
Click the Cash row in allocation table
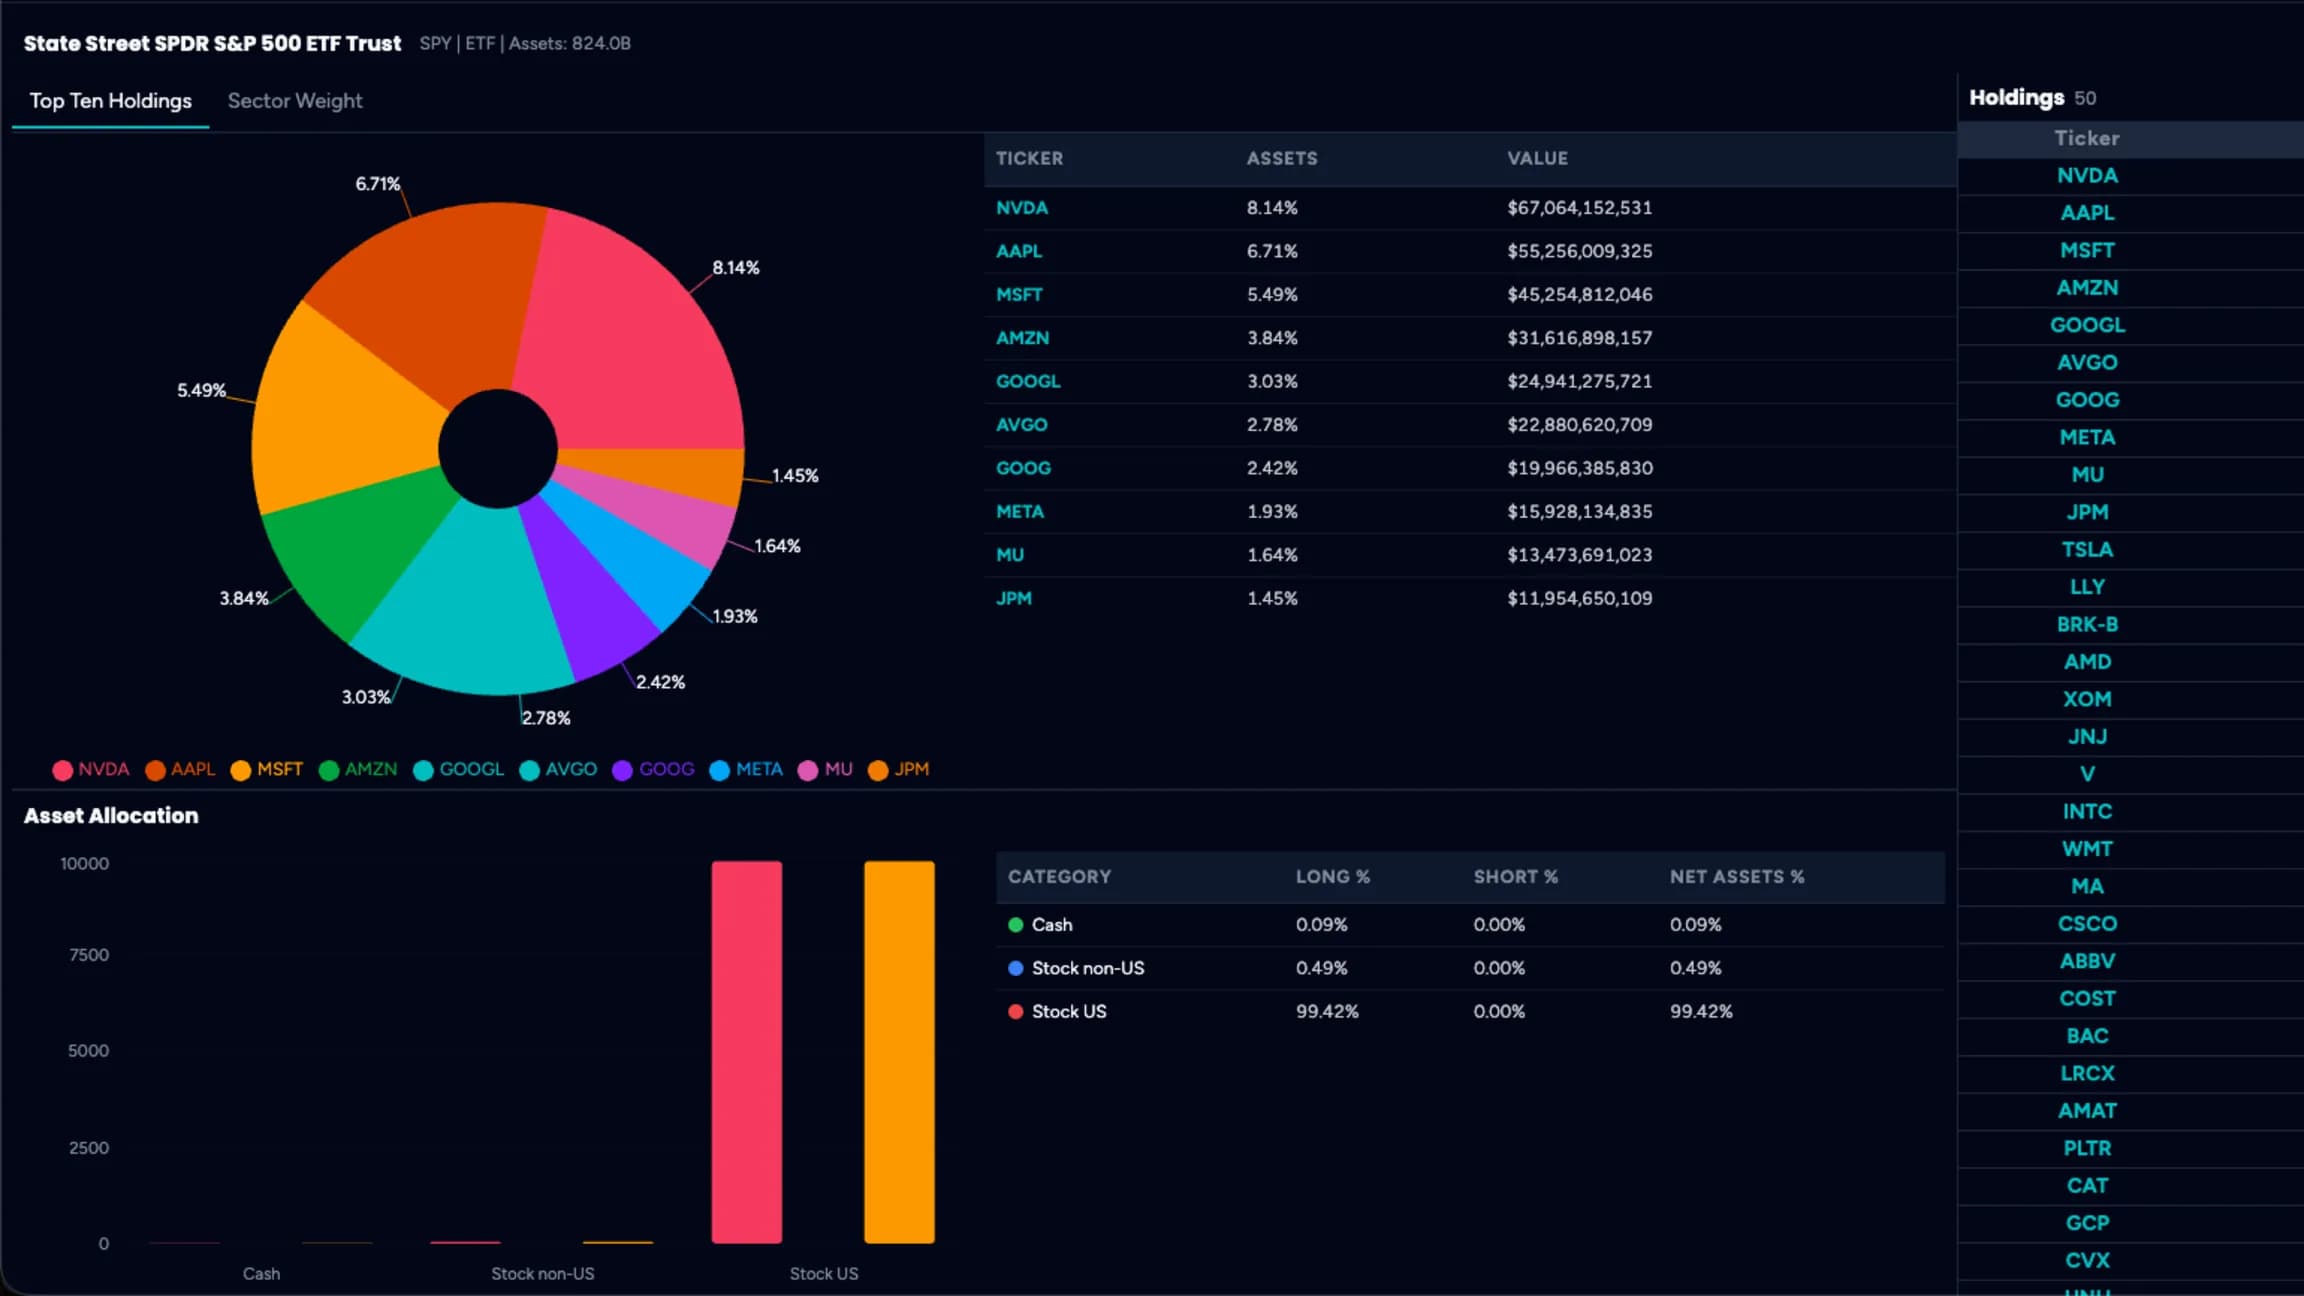[1470, 925]
